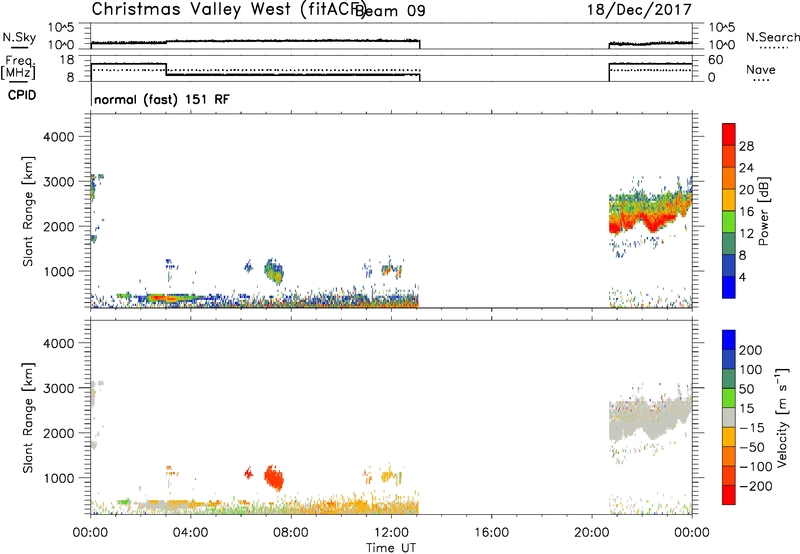Screen dimensions: 800x554
Task: Click the red velocity blob near 07:30 UT
Action: coord(274,478)
